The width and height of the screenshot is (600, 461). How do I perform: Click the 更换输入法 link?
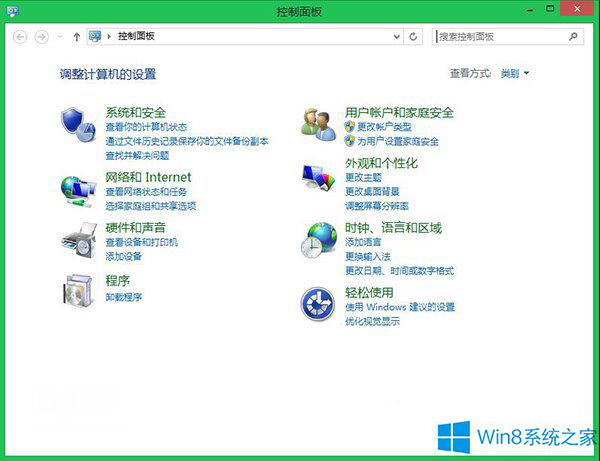pyautogui.click(x=368, y=256)
